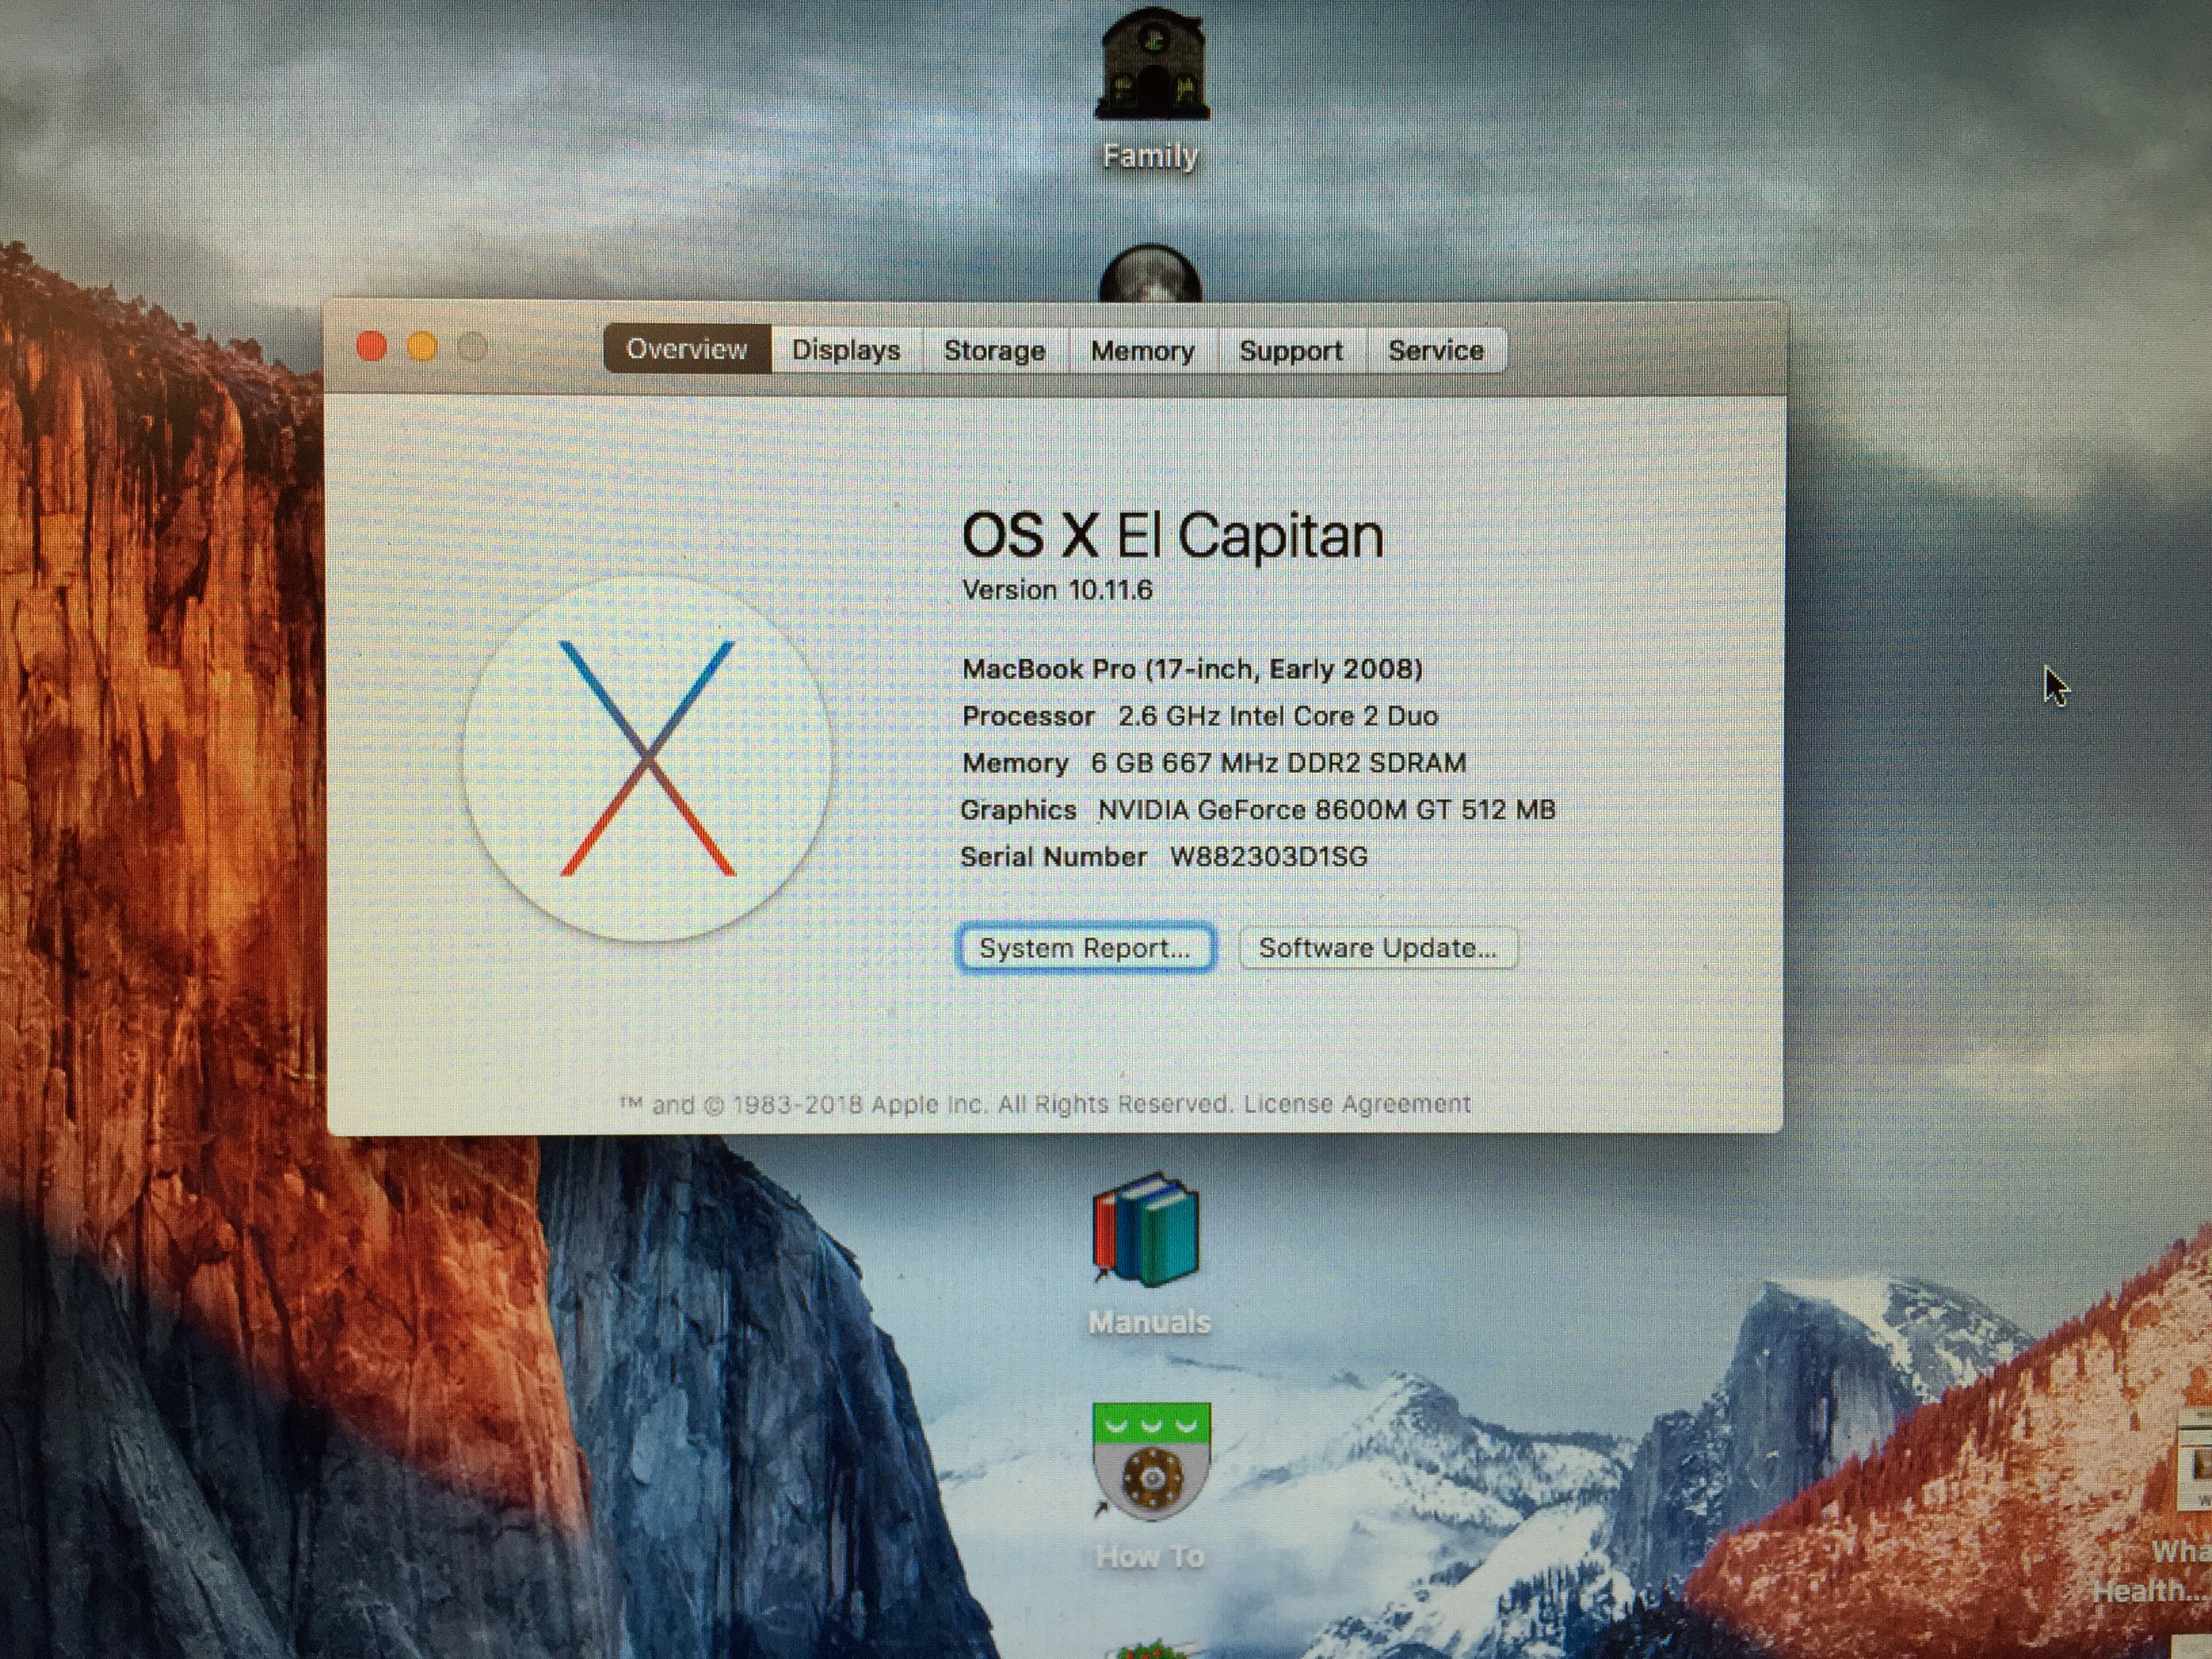Screen dimensions: 2212x1659
Task: Click the 6 GB 667 MHz DDR2 SDRAM value
Action: (1278, 763)
